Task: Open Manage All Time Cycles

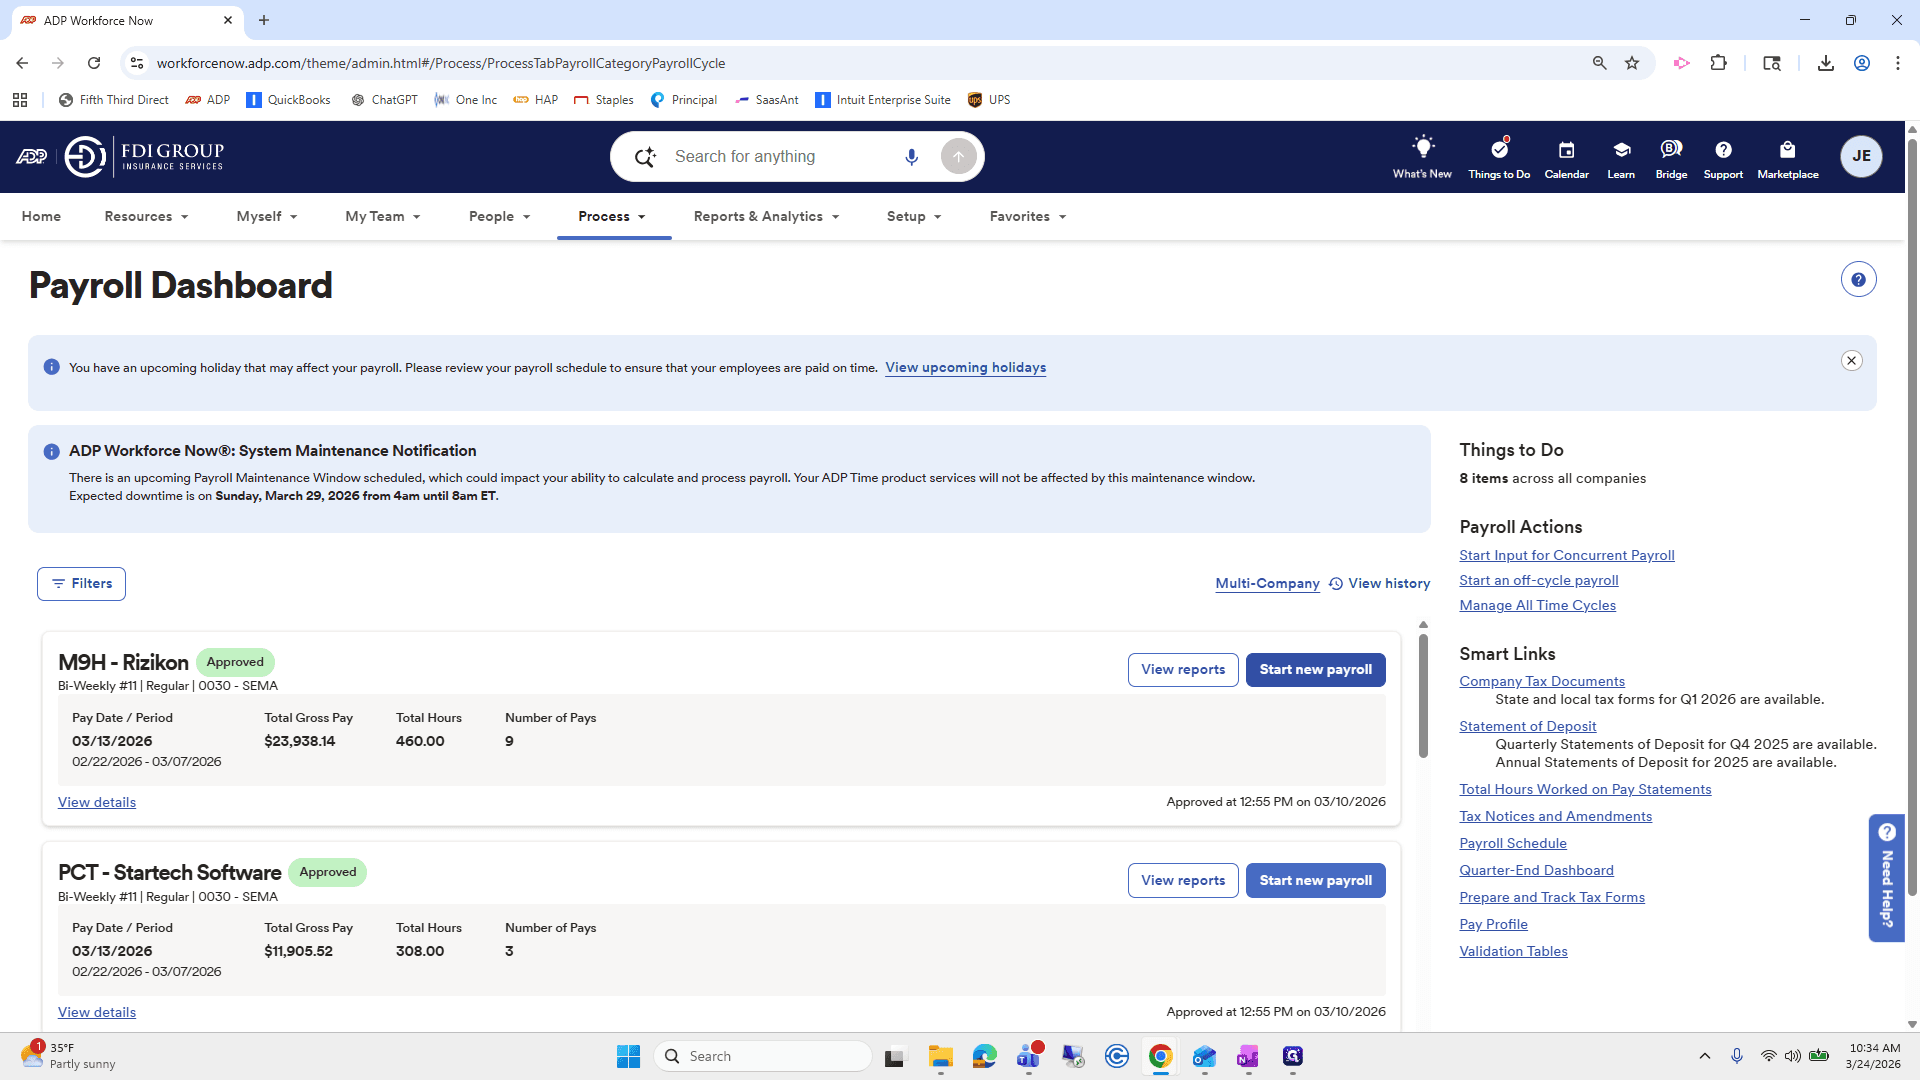Action: pyautogui.click(x=1537, y=606)
